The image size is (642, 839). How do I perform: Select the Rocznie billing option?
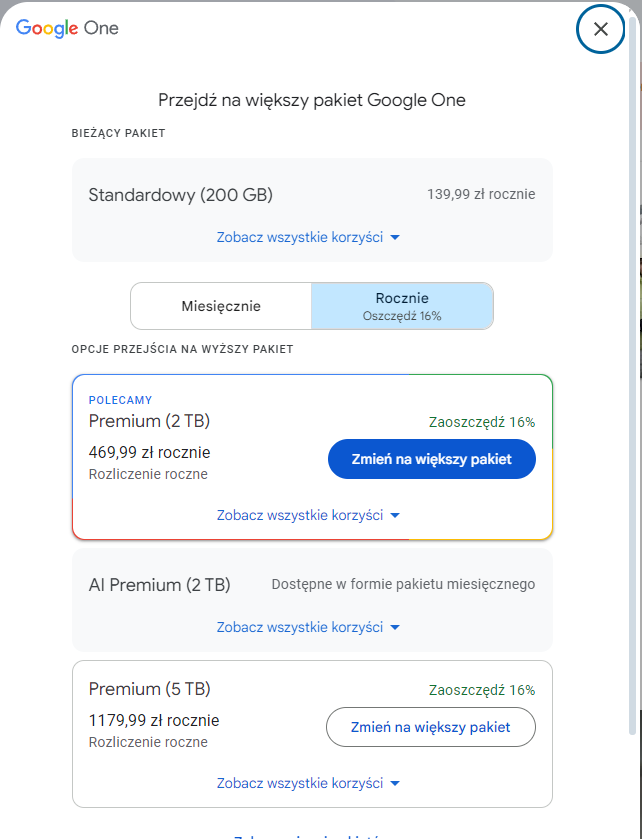point(402,306)
